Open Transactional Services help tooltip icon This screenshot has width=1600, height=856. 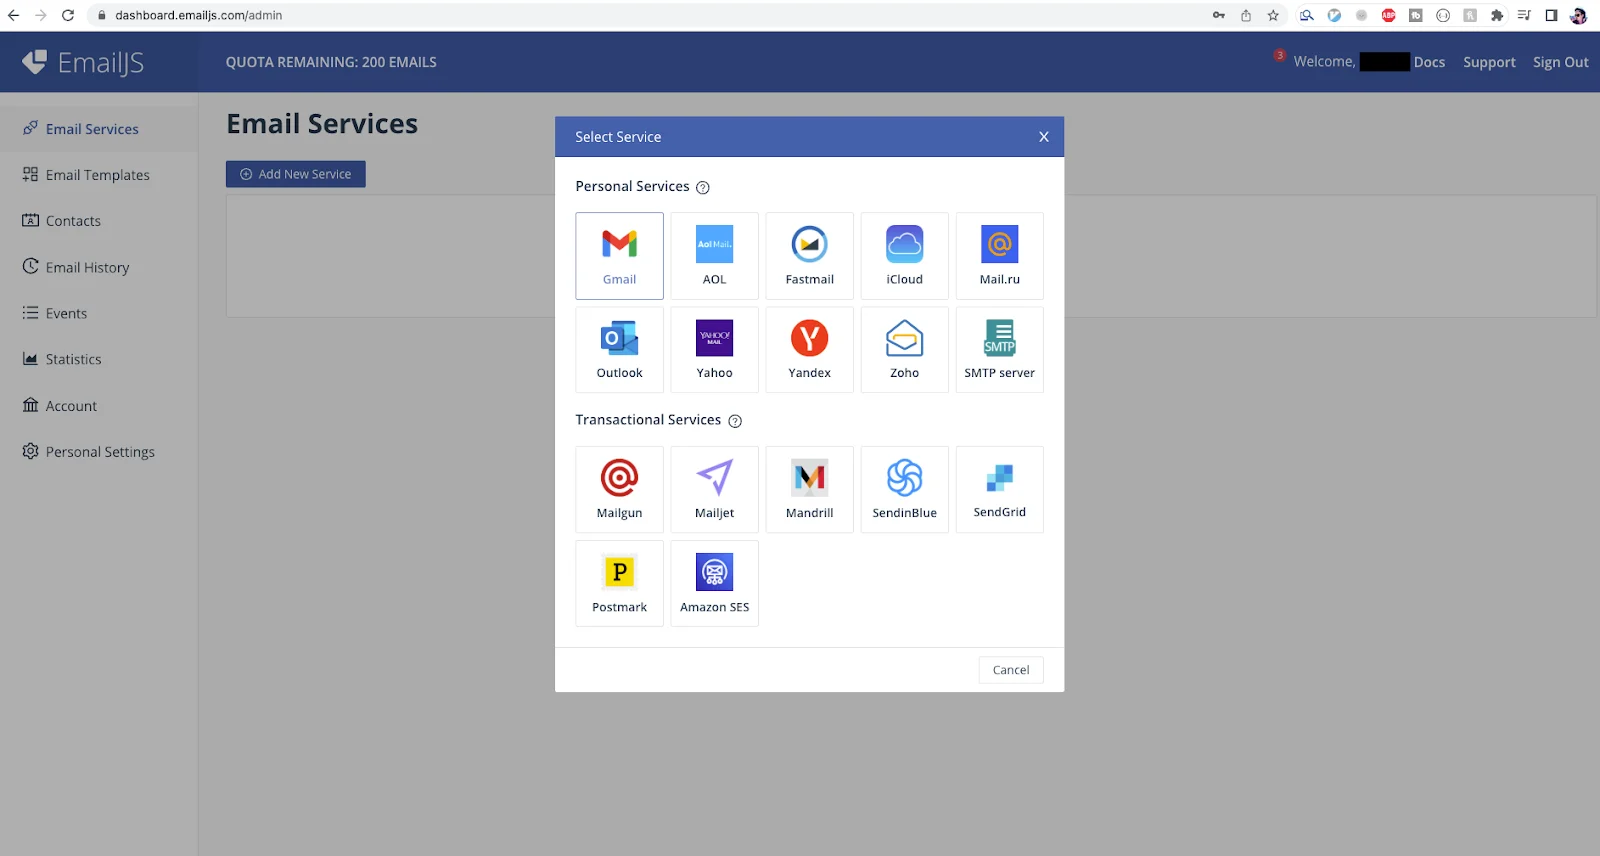point(735,421)
